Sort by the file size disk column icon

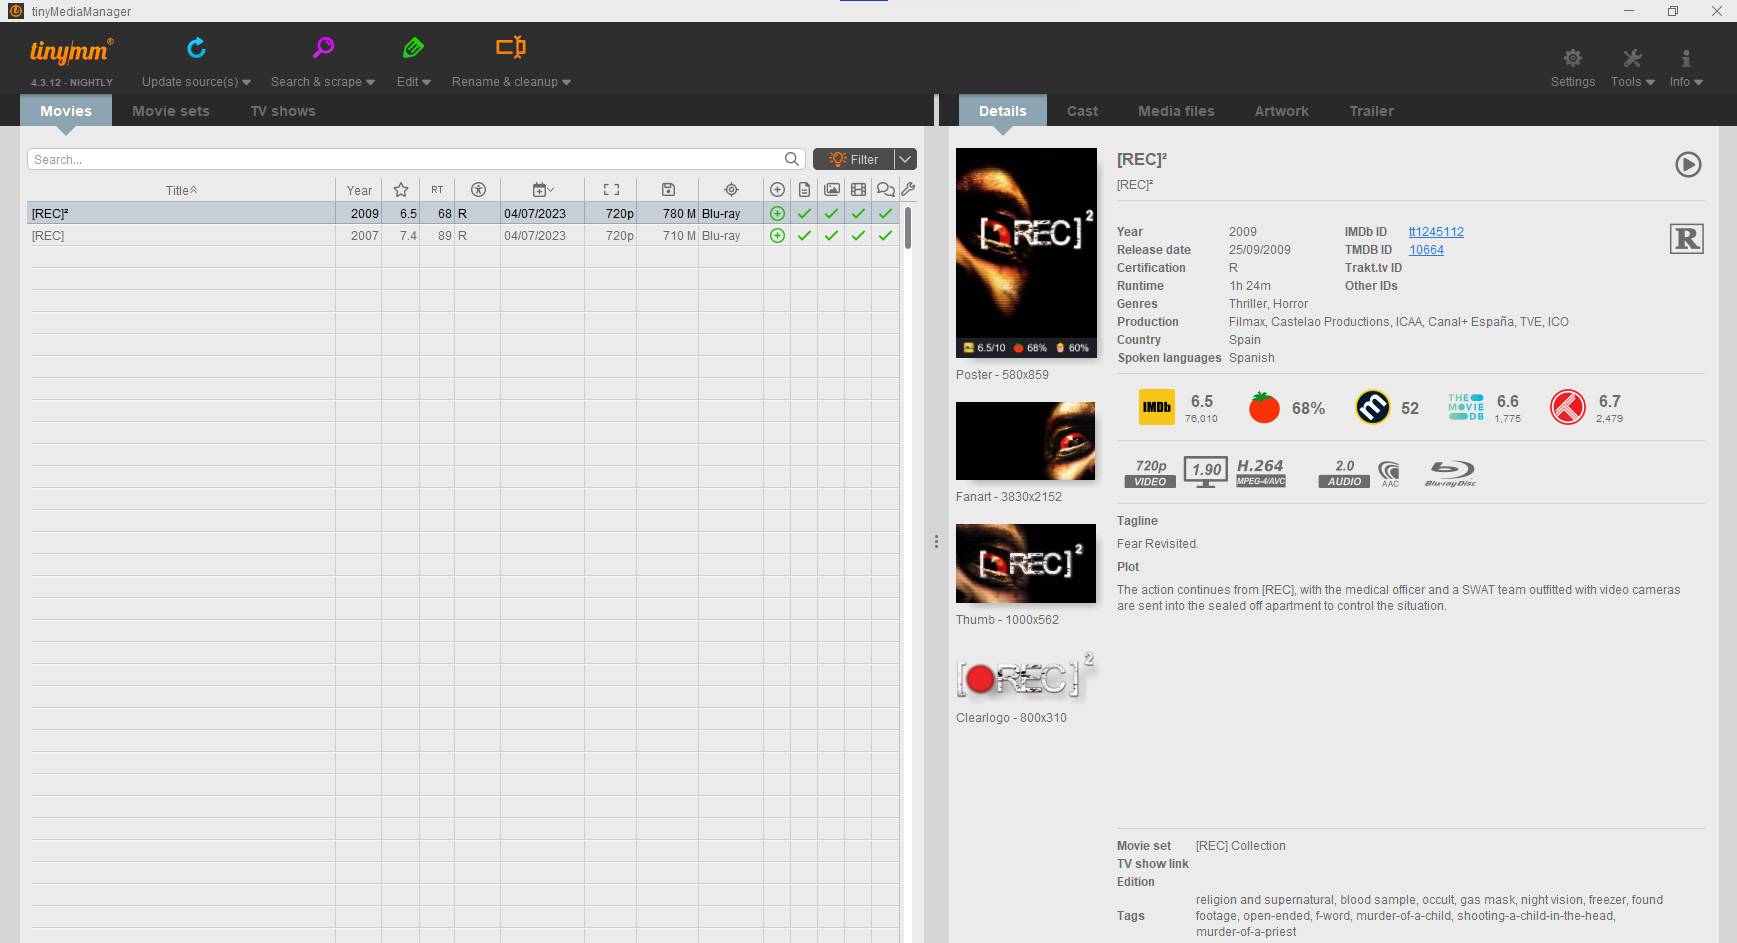tap(668, 190)
